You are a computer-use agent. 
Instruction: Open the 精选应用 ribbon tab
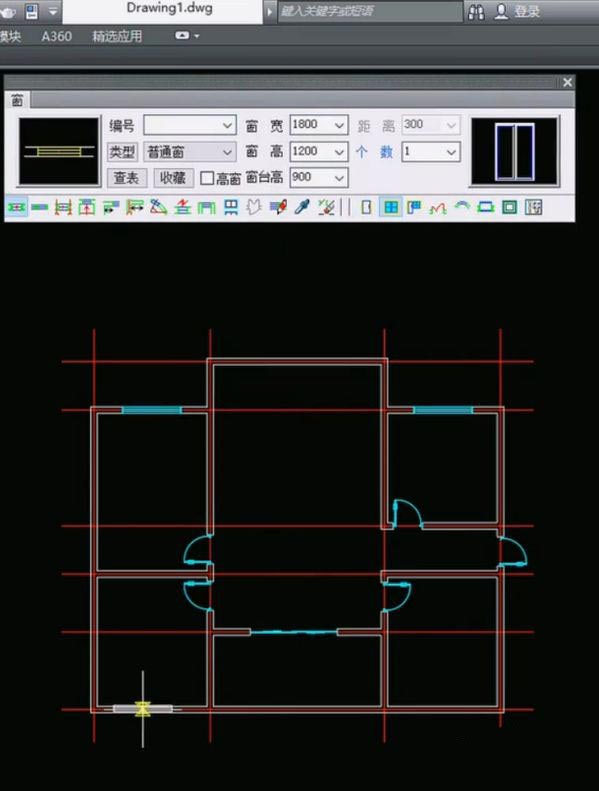[117, 36]
